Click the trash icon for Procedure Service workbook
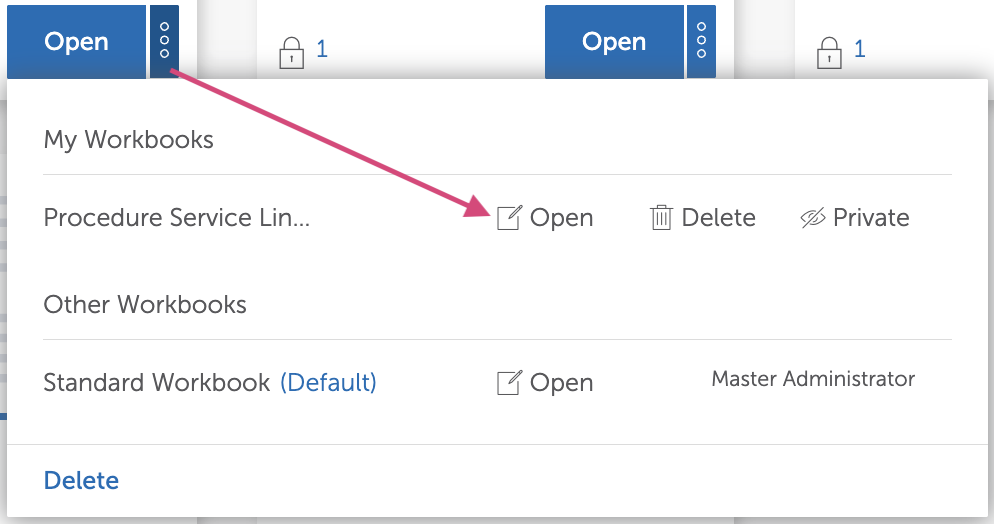The image size is (994, 524). [x=661, y=218]
